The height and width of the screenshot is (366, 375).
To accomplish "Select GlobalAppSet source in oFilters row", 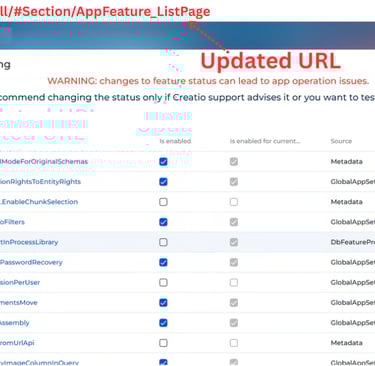I will (353, 222).
